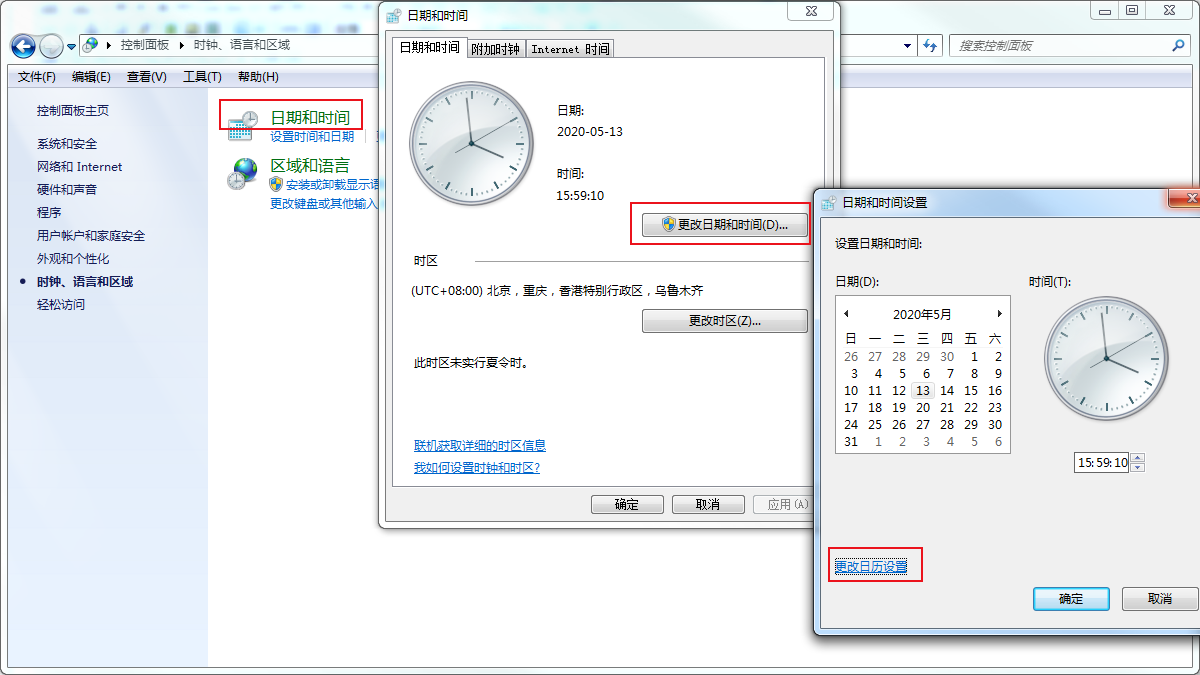Open 网络和 Internet category in the sidebar

tap(80, 167)
